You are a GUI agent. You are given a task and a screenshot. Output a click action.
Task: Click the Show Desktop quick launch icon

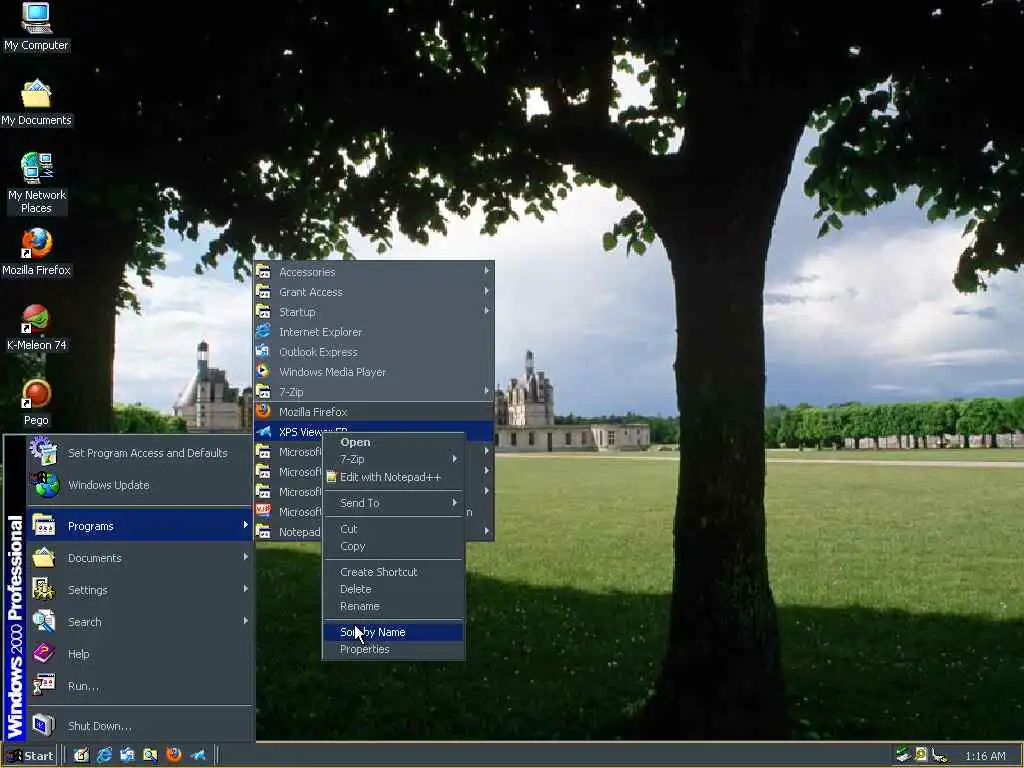pos(81,756)
